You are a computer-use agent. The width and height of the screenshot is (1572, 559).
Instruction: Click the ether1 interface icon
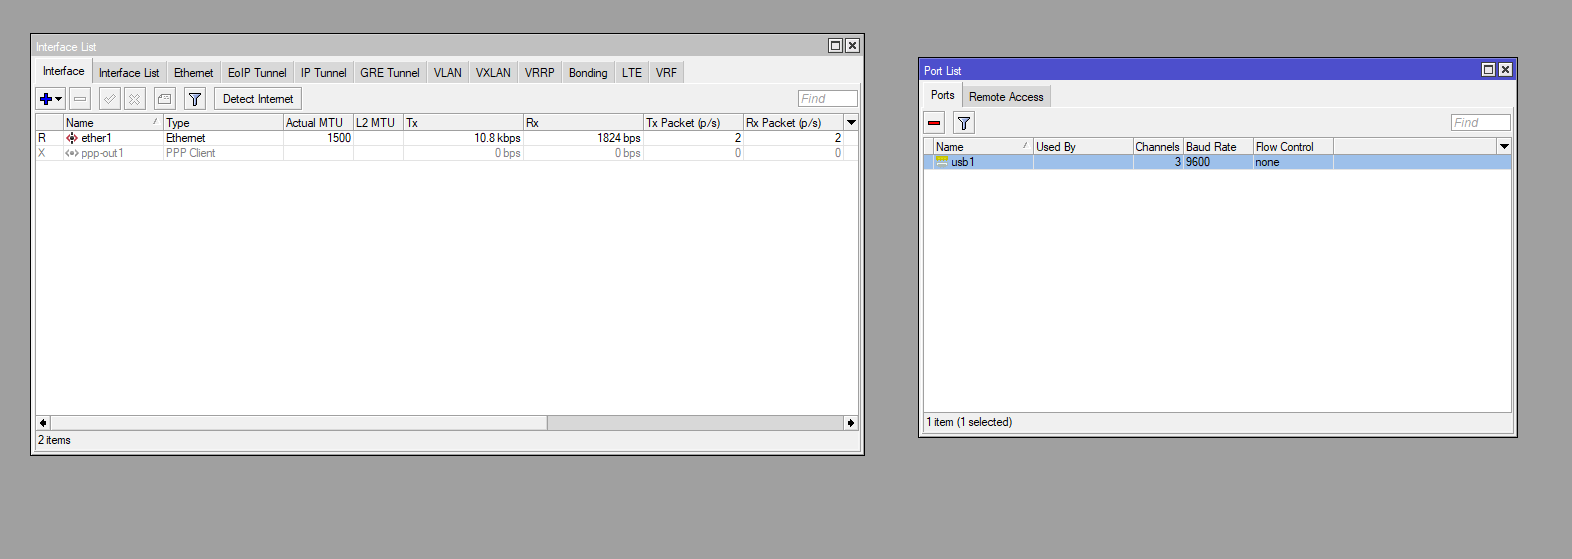72,138
